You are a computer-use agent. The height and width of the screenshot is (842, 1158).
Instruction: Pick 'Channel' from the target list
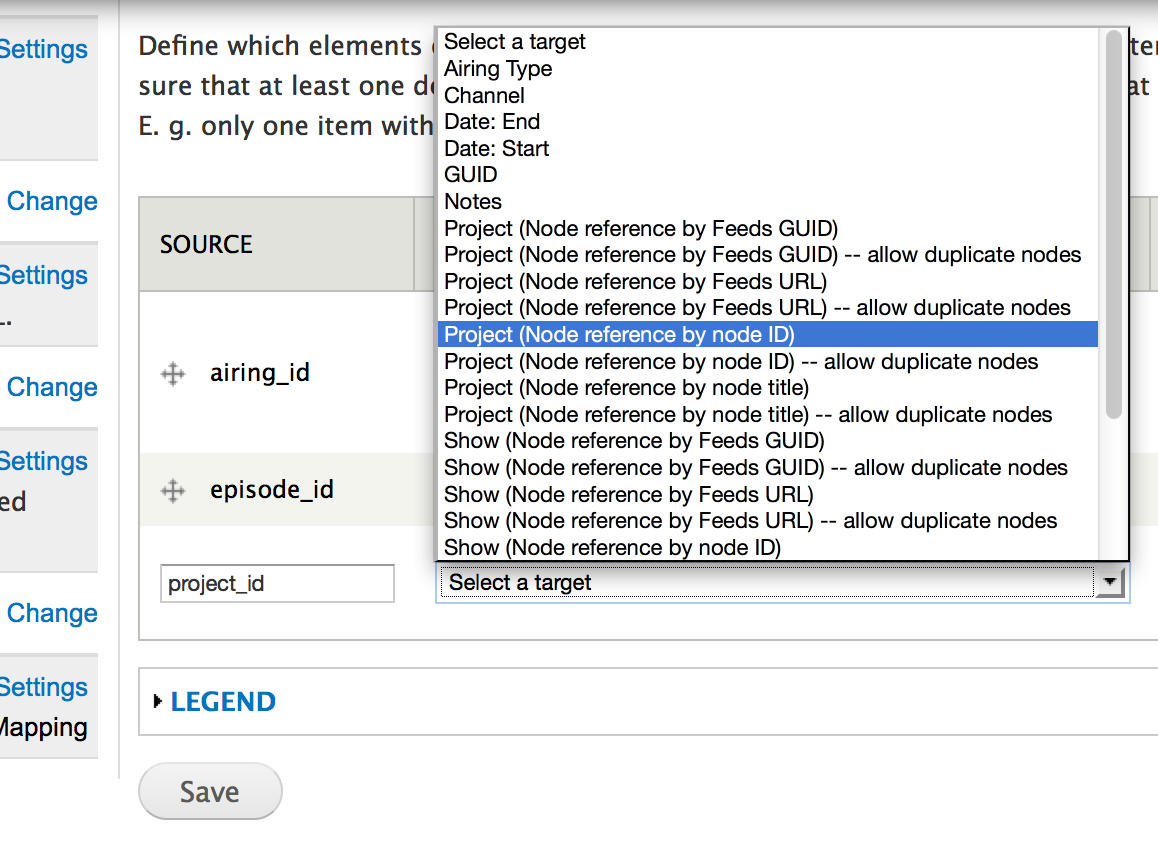pos(484,96)
